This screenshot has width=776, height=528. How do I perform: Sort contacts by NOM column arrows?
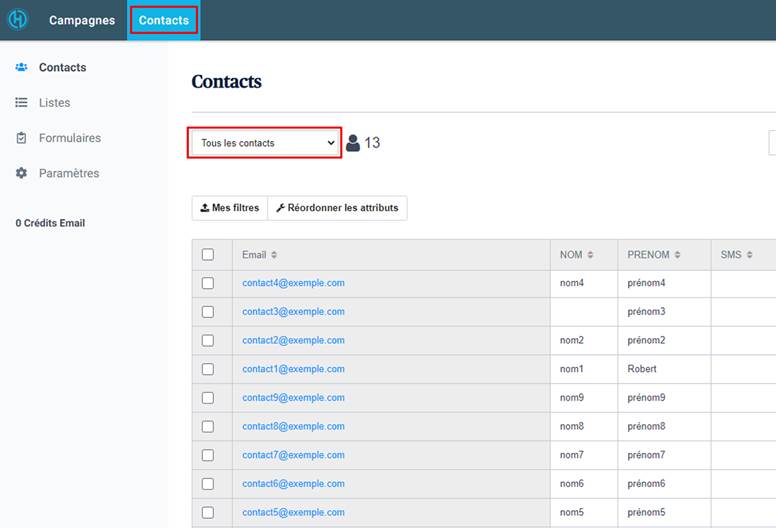click(x=590, y=255)
